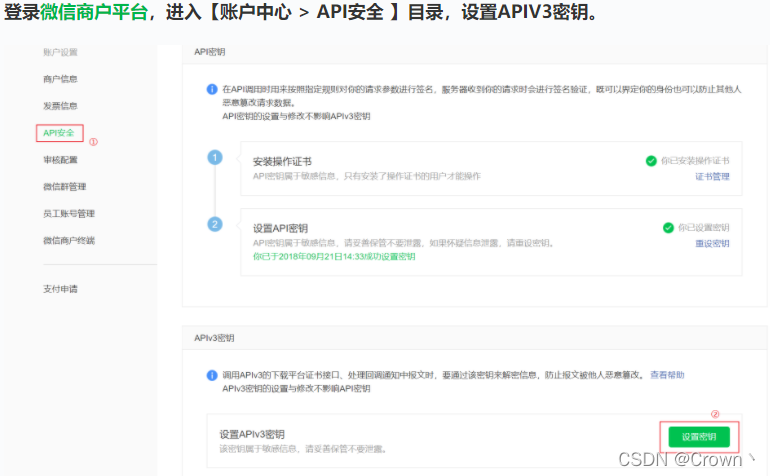Open 微信群管理 in the sidebar
Viewport: 770px width, 476px height.
point(64,187)
